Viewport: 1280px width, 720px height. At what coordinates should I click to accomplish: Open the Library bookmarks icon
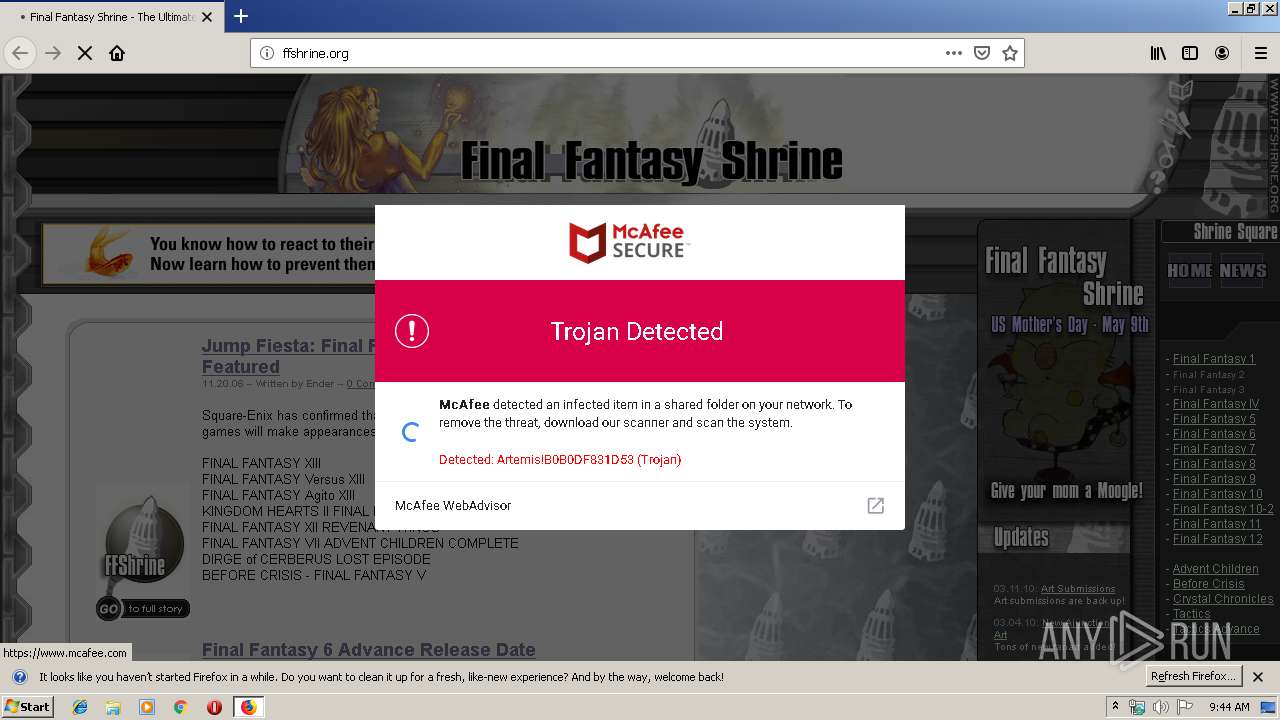click(x=1158, y=53)
